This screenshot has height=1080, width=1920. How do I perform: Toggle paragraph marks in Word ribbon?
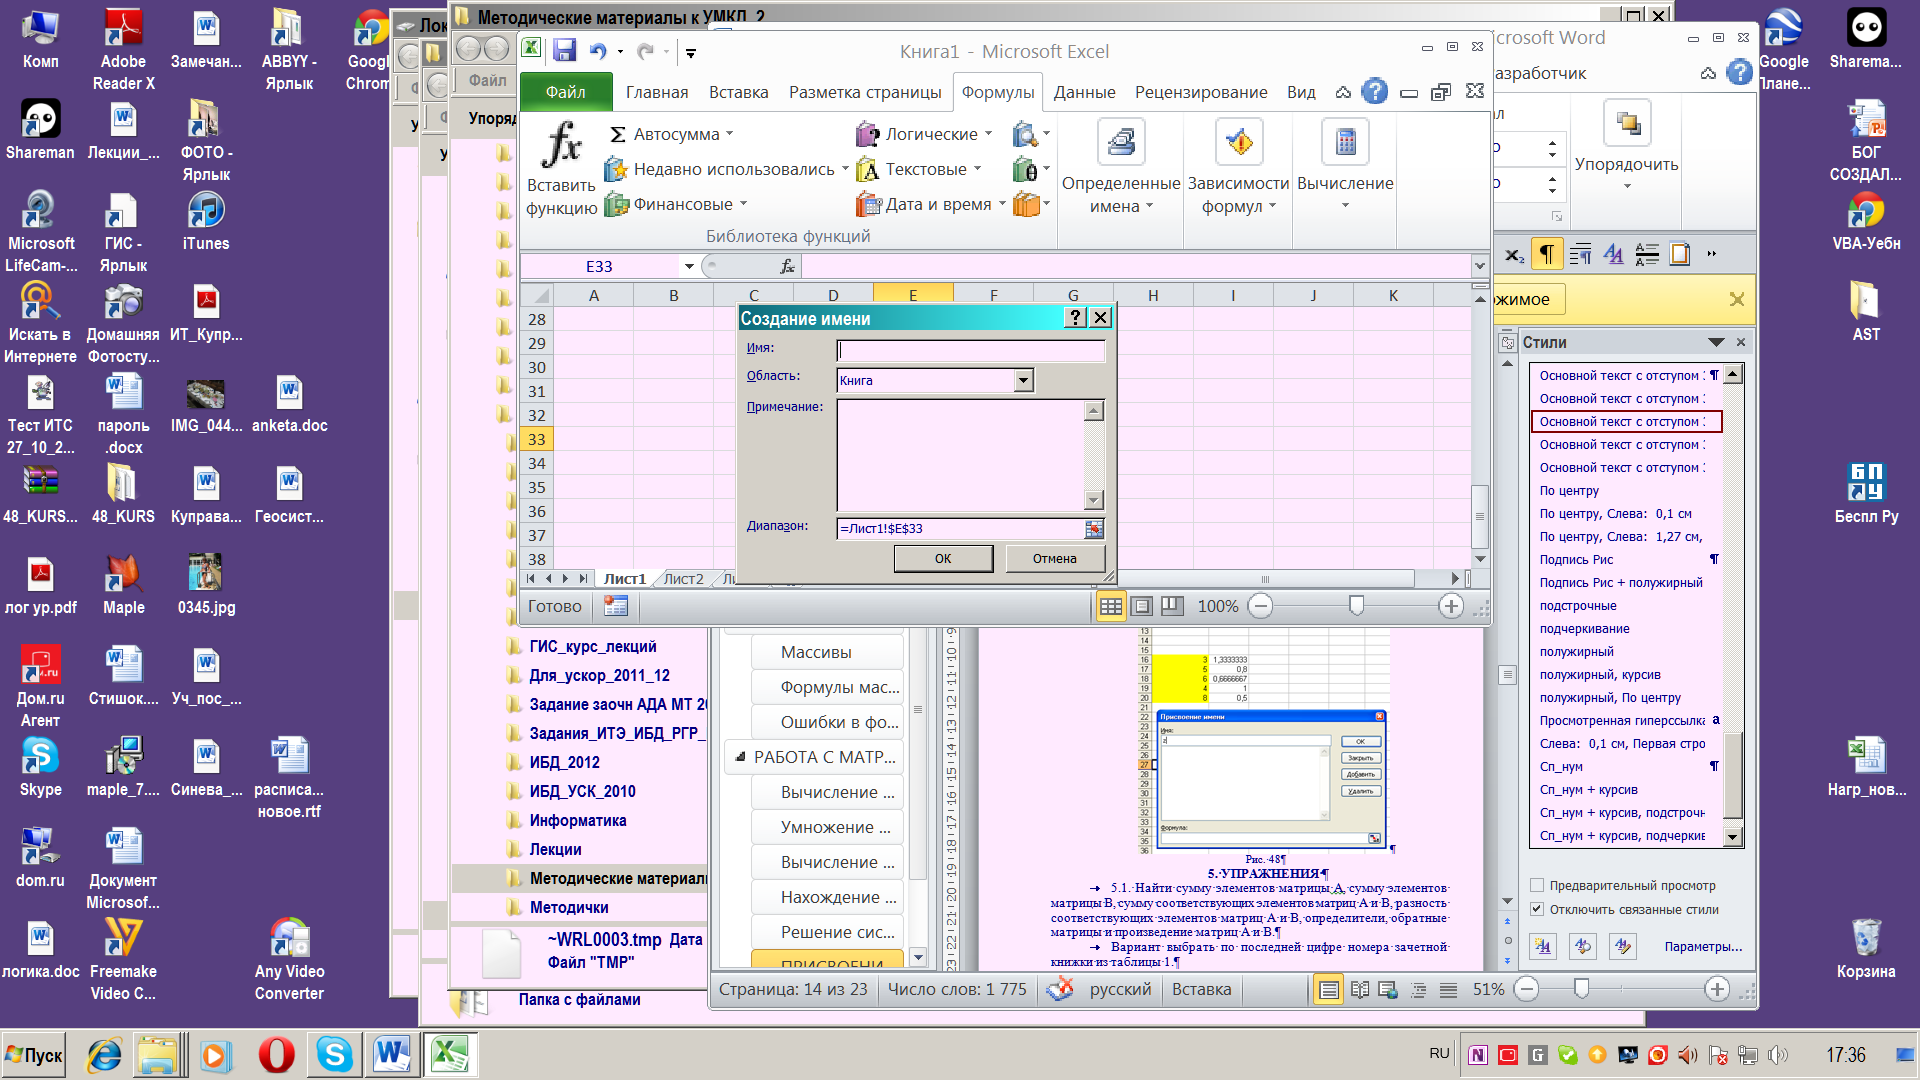(1546, 254)
